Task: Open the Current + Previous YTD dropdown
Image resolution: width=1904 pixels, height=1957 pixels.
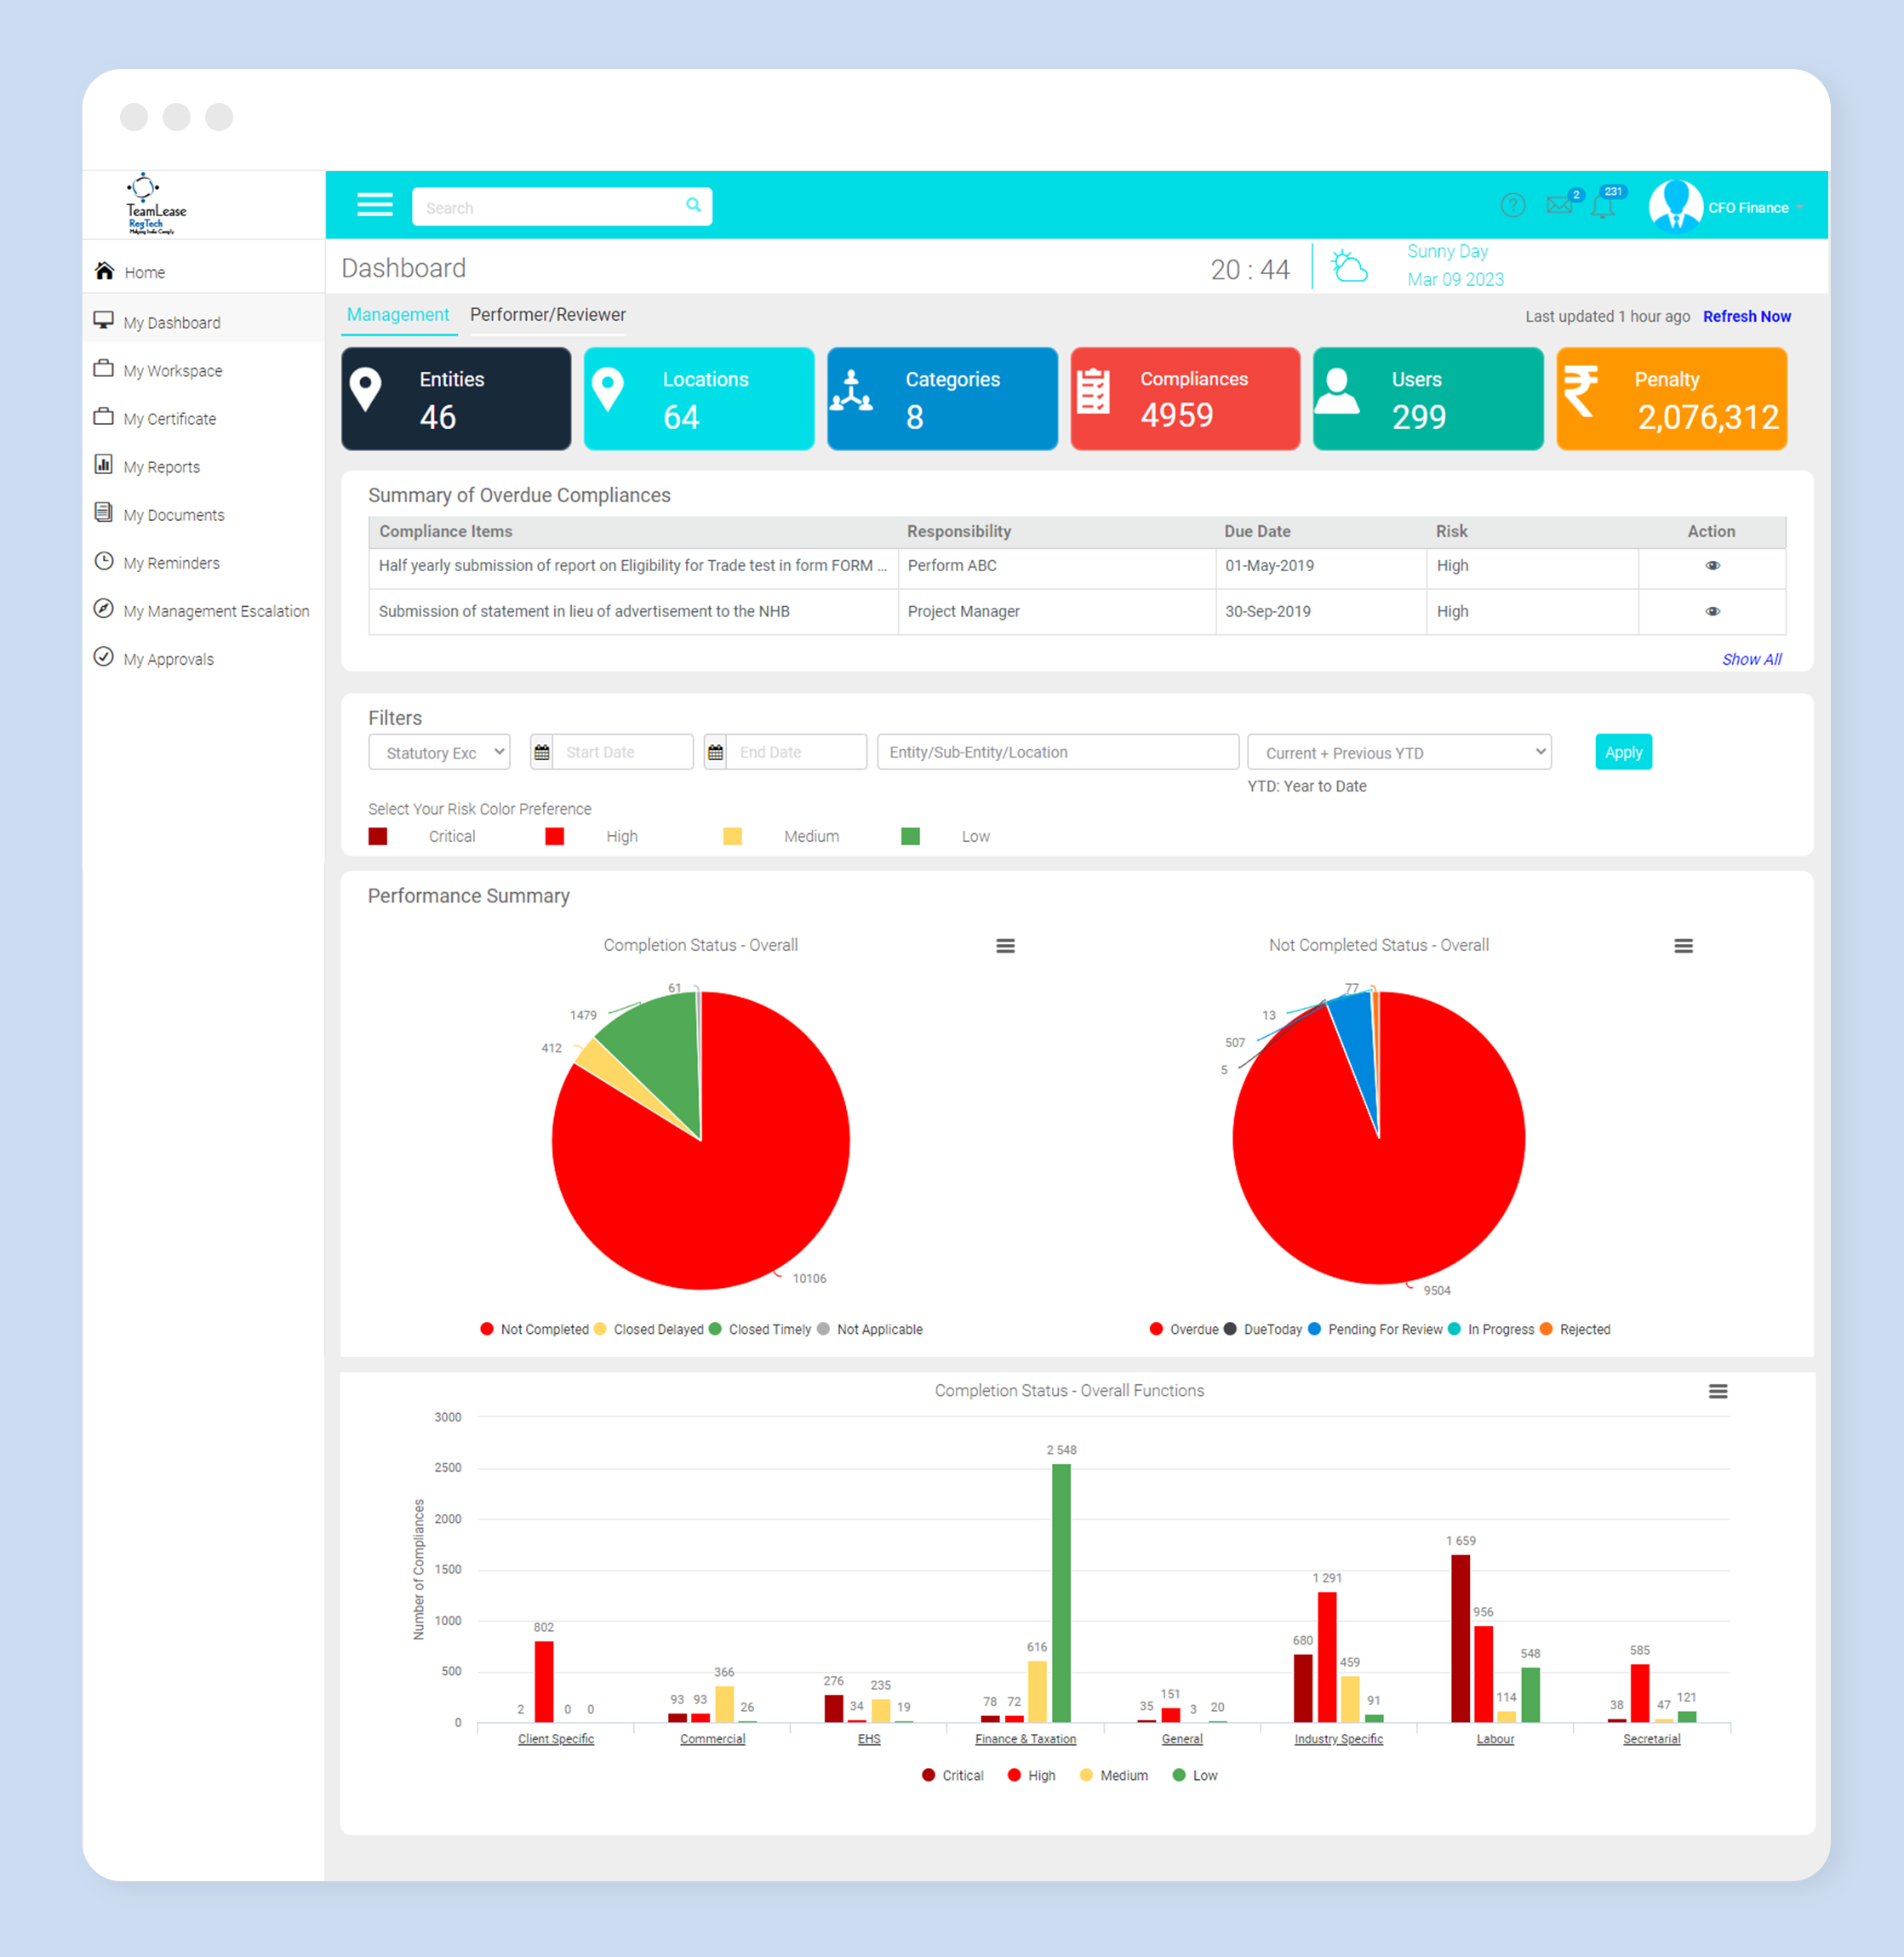Action: click(1399, 752)
